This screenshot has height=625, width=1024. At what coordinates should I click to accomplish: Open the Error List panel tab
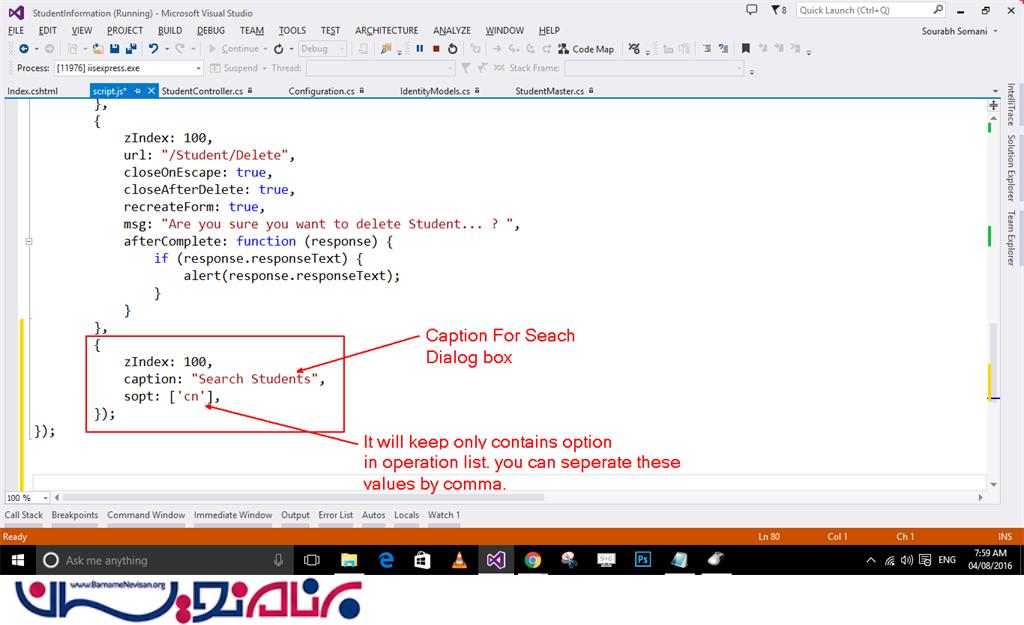335,515
